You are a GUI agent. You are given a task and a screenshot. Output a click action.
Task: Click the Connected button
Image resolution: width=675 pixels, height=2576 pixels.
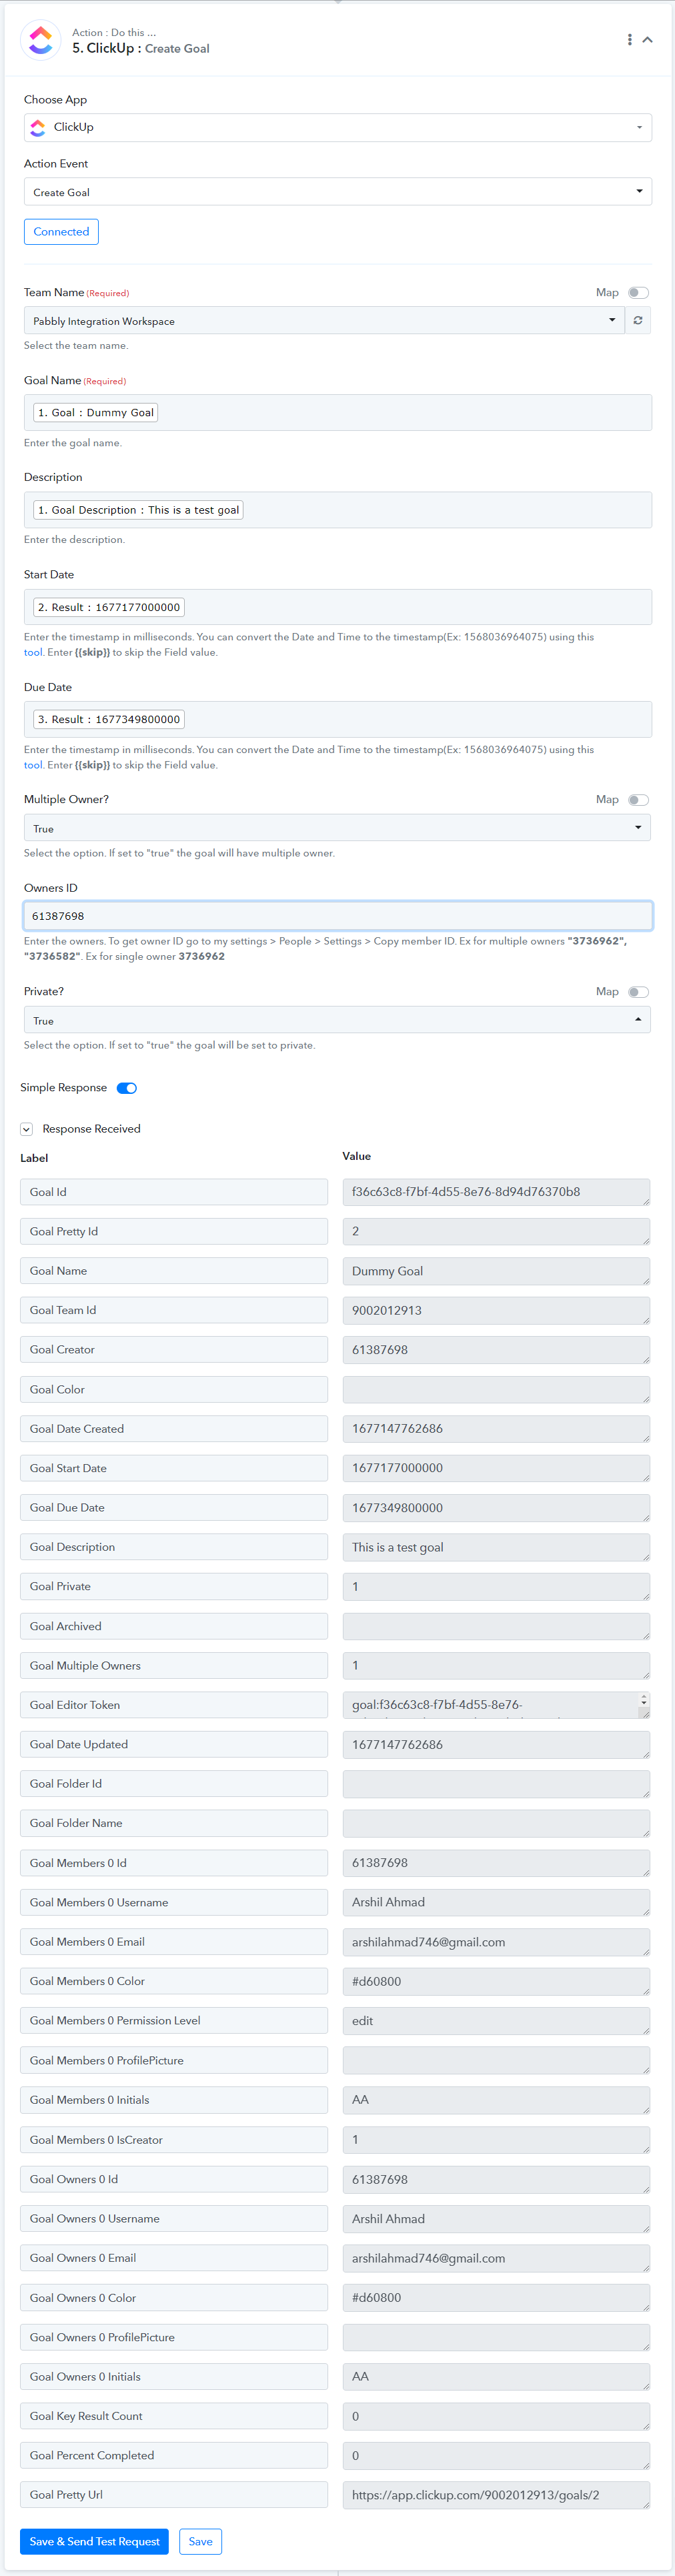click(x=61, y=232)
